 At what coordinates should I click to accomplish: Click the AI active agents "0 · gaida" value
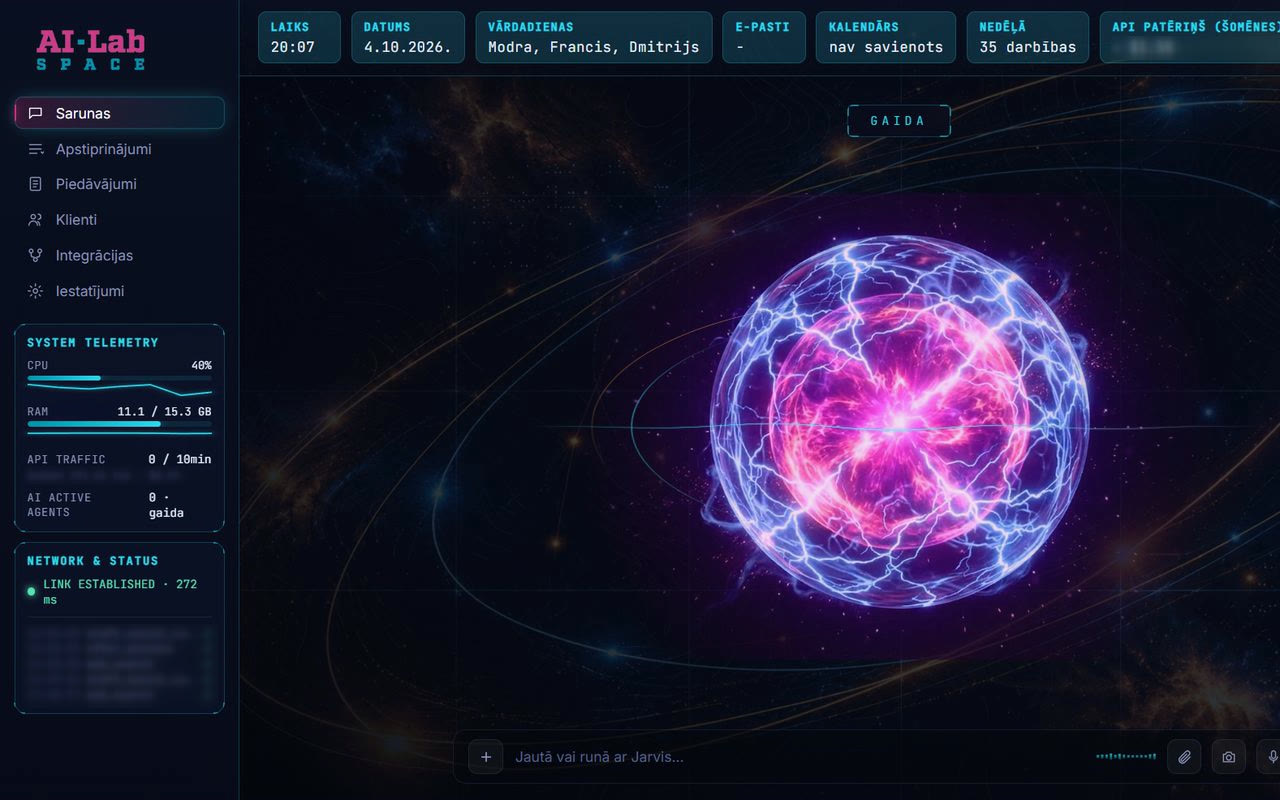point(167,505)
